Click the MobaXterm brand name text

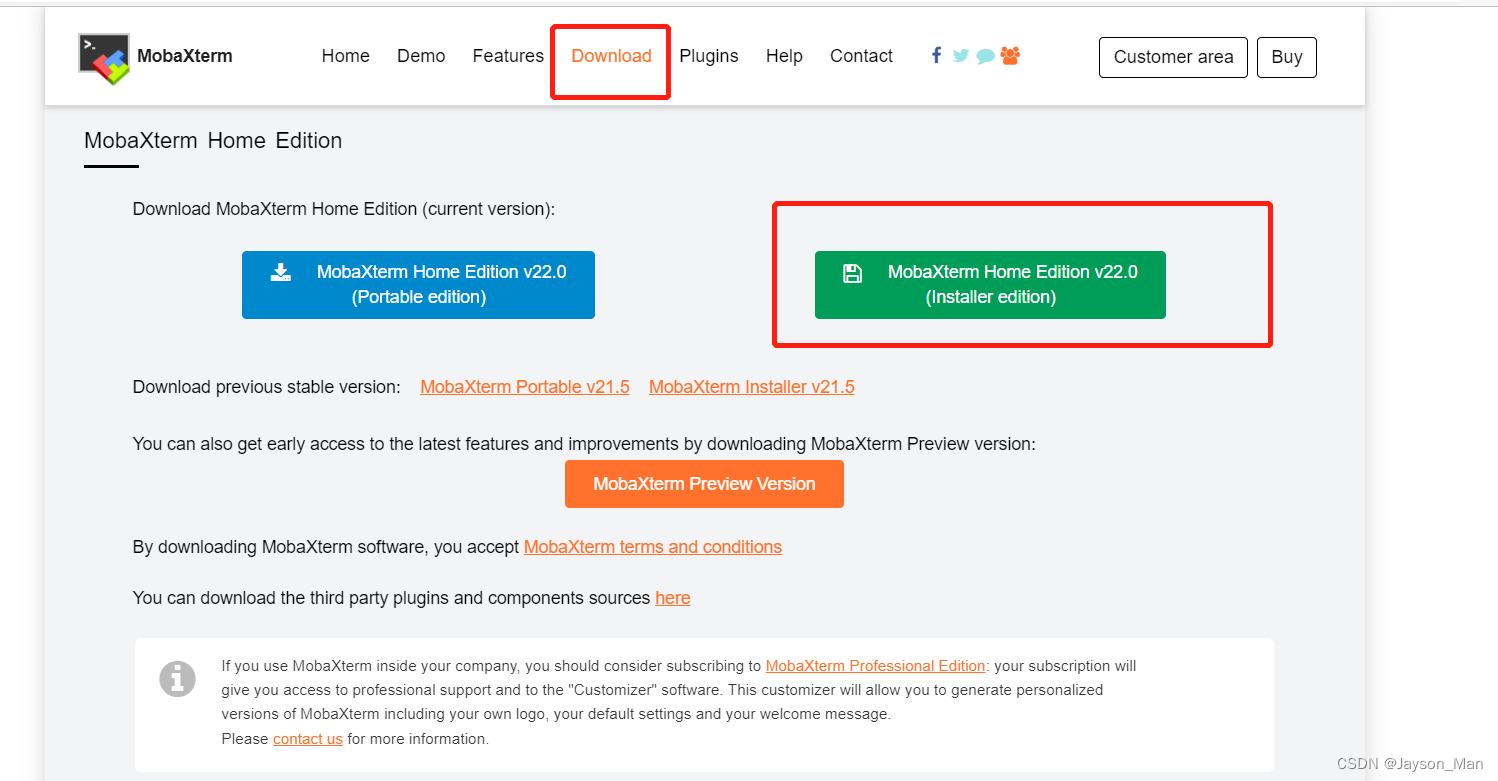point(185,56)
